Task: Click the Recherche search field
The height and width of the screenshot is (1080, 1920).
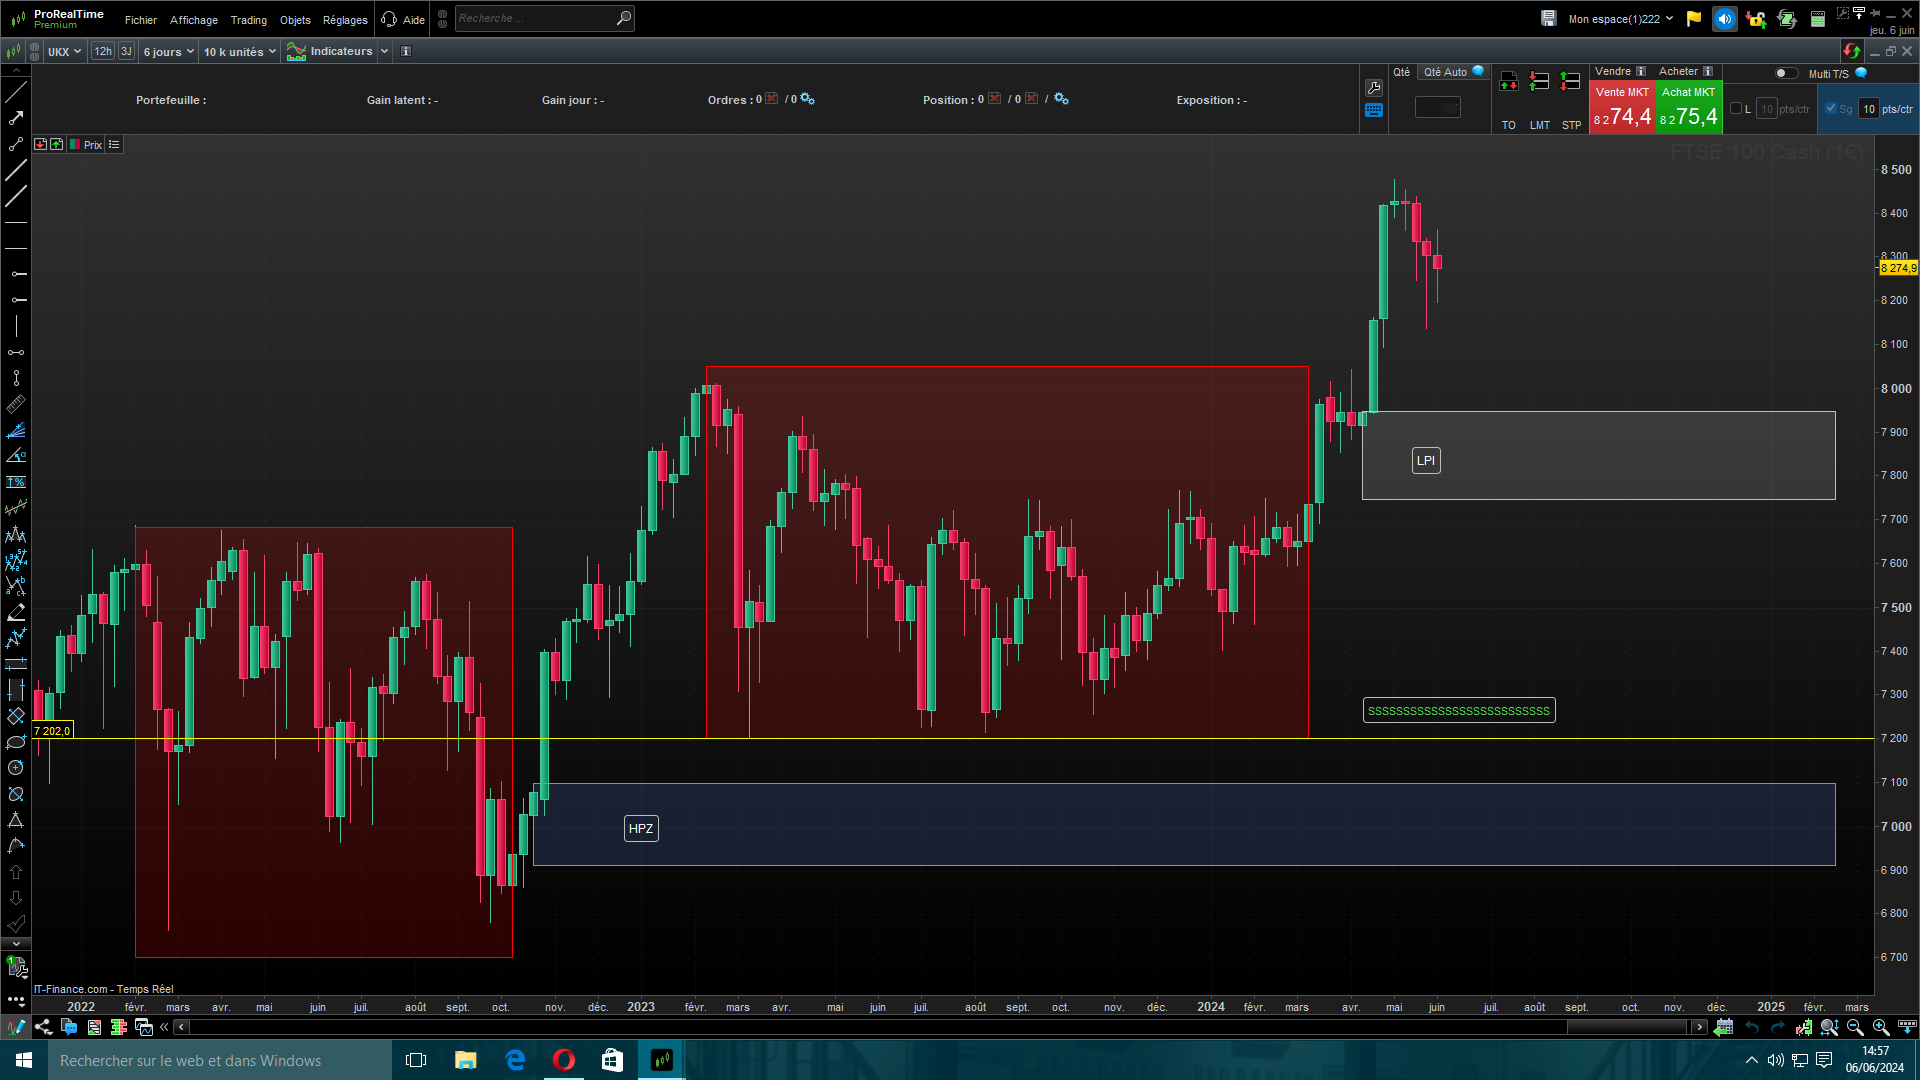Action: 535,18
